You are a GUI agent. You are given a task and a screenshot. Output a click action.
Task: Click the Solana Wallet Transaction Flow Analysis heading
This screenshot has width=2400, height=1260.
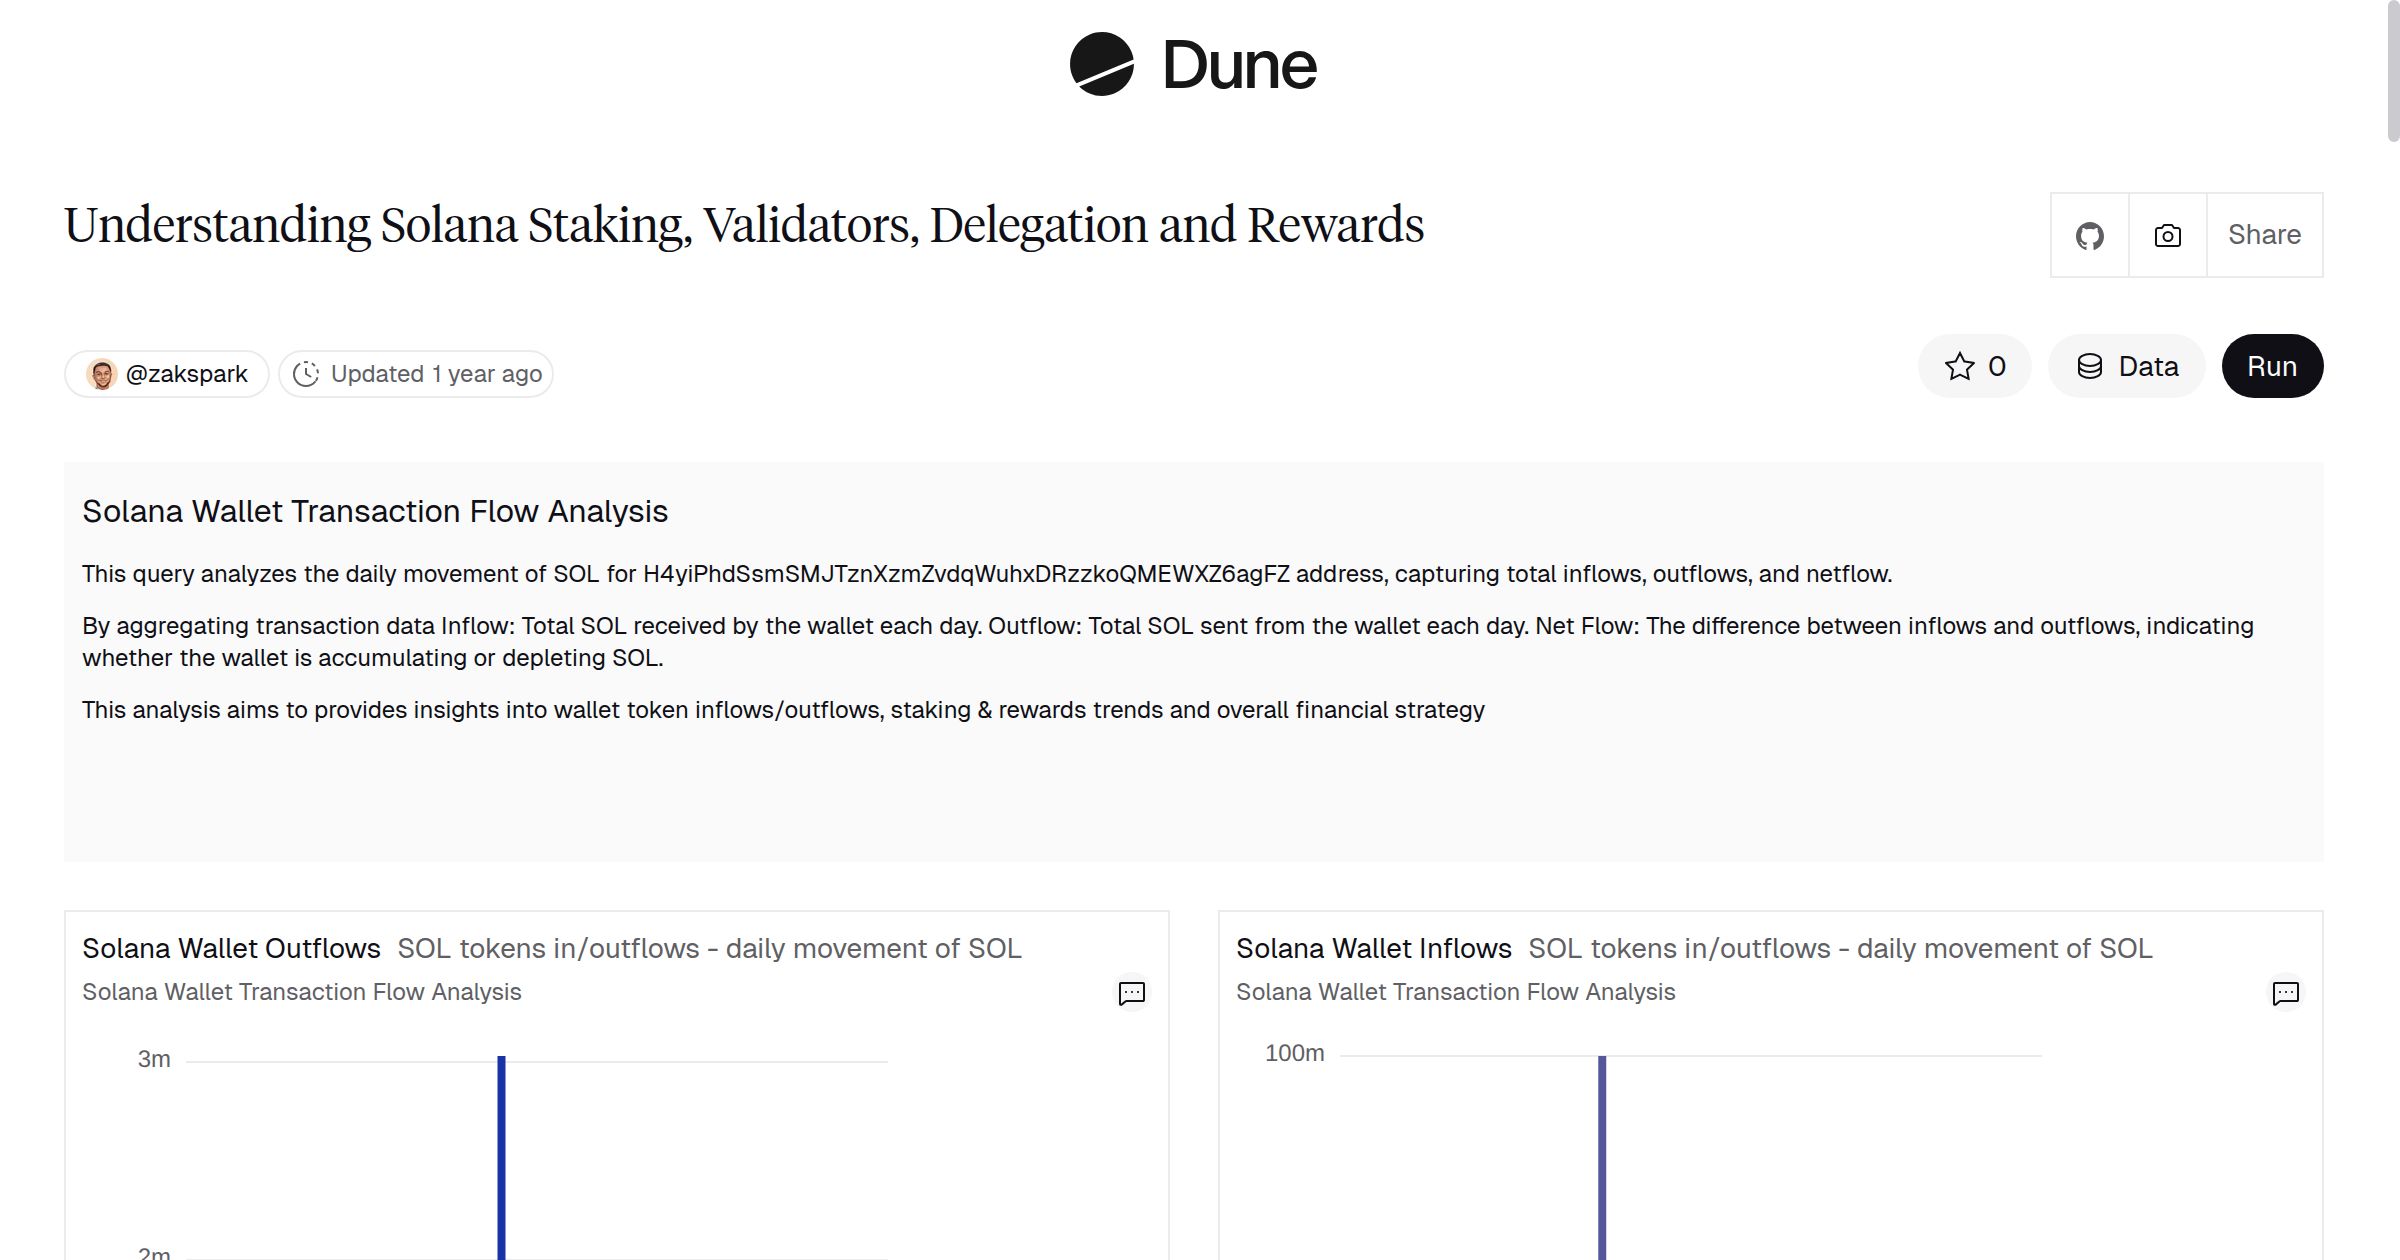(375, 511)
